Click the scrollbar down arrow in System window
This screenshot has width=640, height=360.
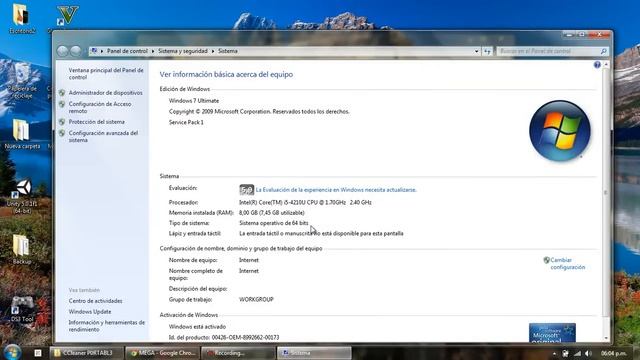click(606, 338)
